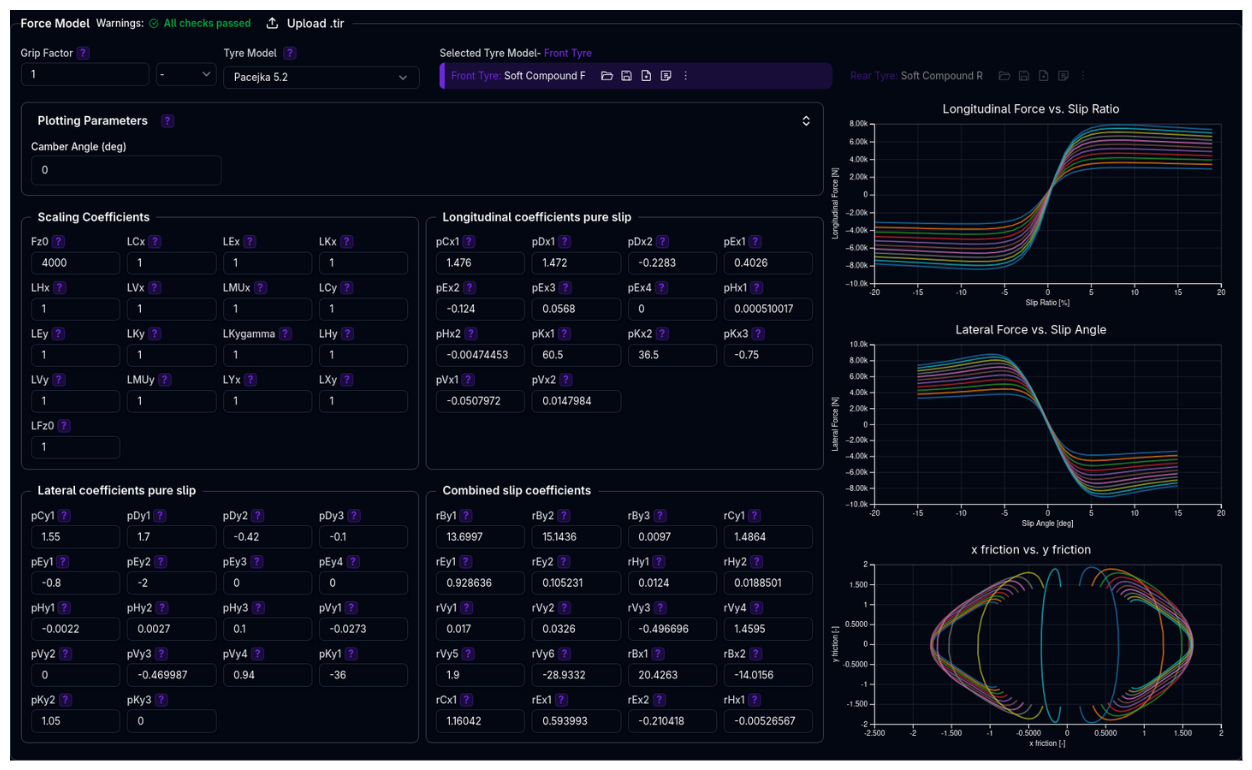
Task: Switch to Rear Tyre Soft Compound R
Action: click(x=916, y=76)
